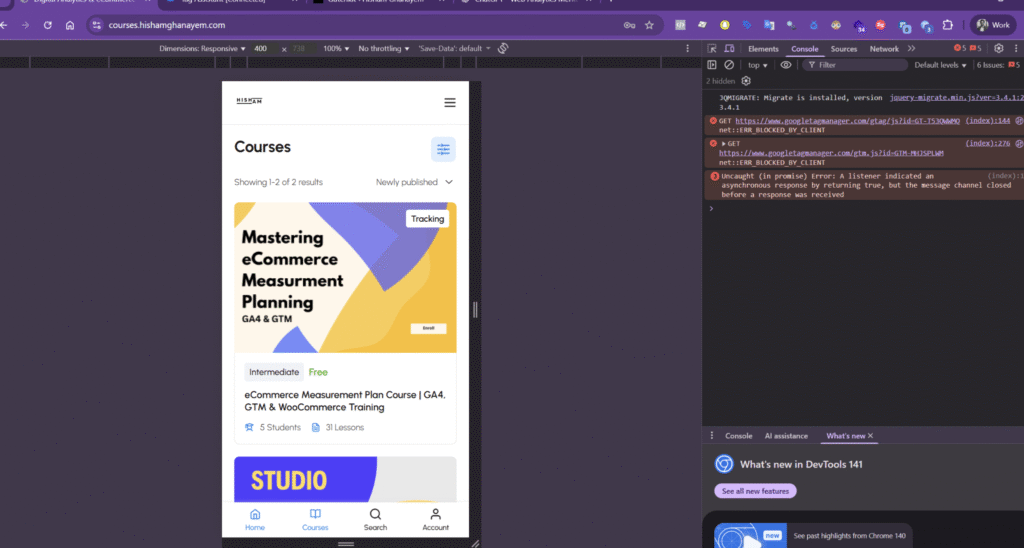
Task: Switch to the Elements tab
Action: pos(763,48)
